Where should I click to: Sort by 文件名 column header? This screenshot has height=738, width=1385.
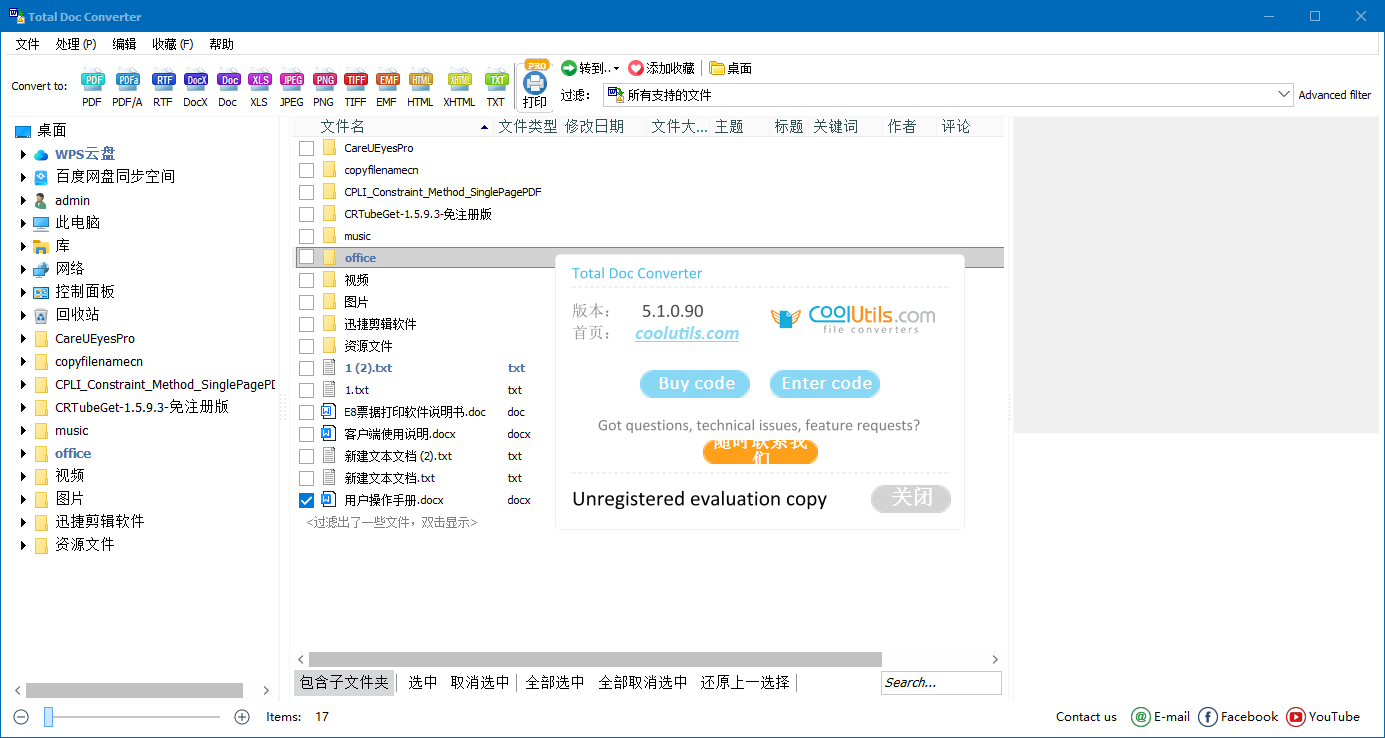pos(343,126)
